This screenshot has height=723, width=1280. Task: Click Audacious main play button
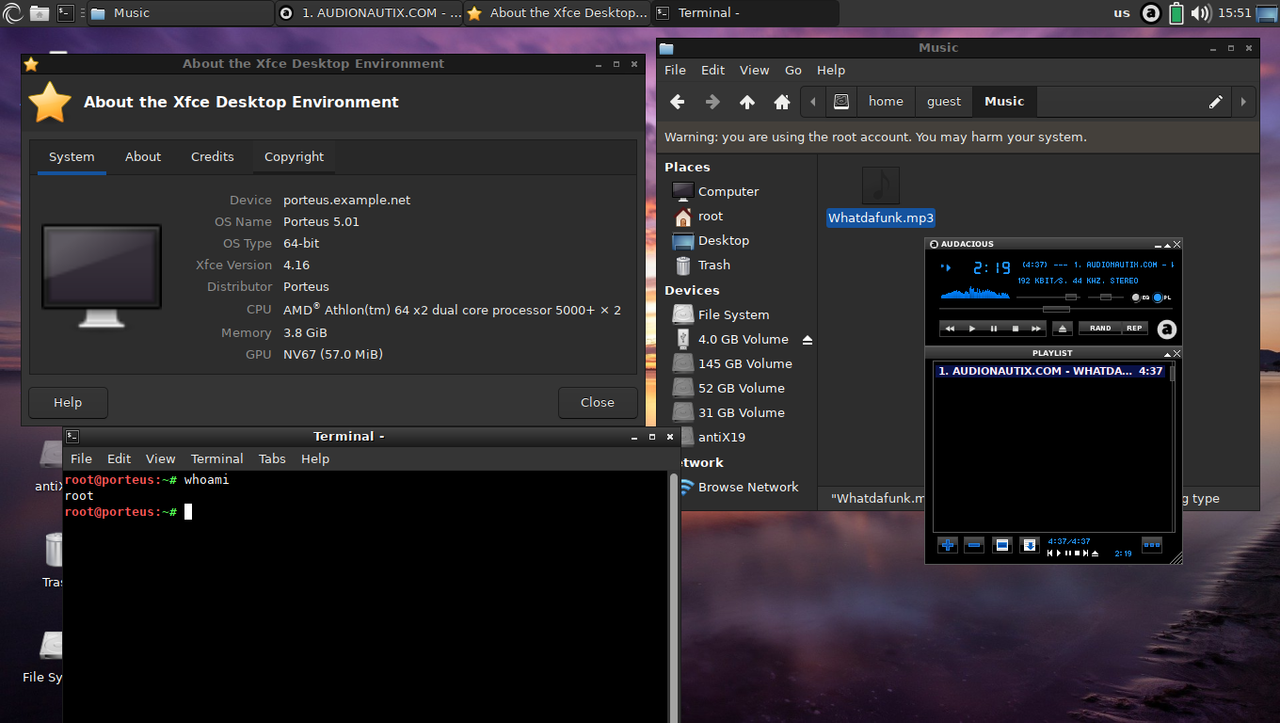pos(972,329)
